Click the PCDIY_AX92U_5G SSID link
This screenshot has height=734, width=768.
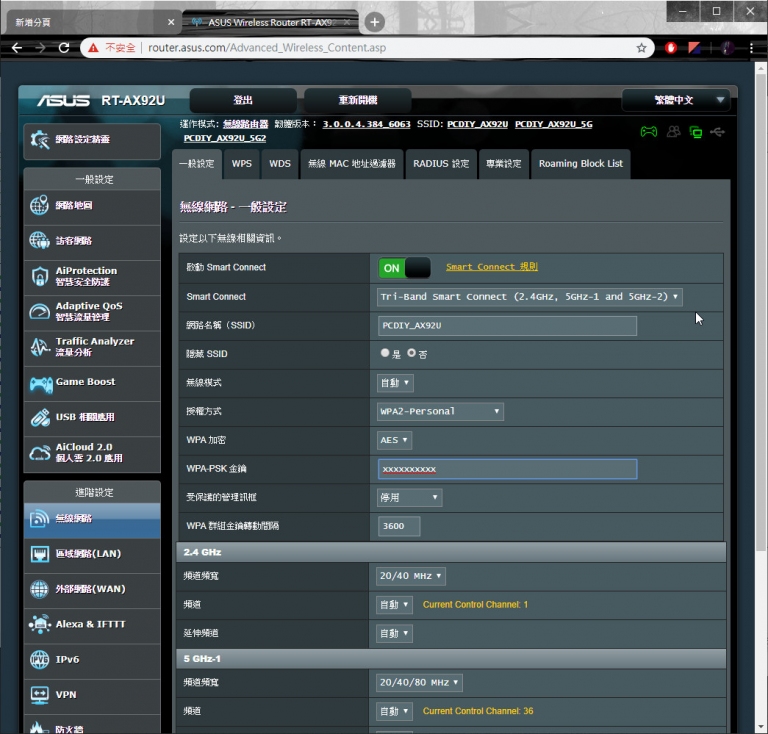[553, 124]
